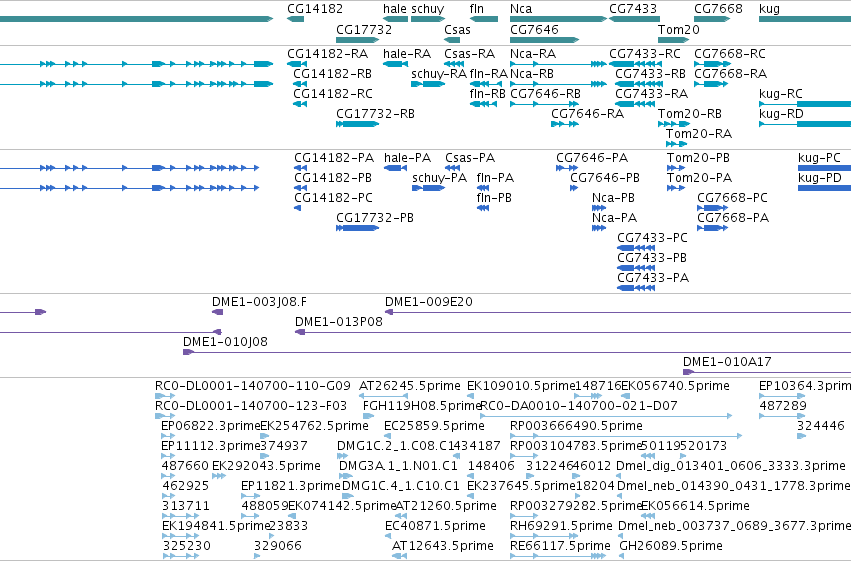Select transcript CG17732-RB

tap(375, 114)
